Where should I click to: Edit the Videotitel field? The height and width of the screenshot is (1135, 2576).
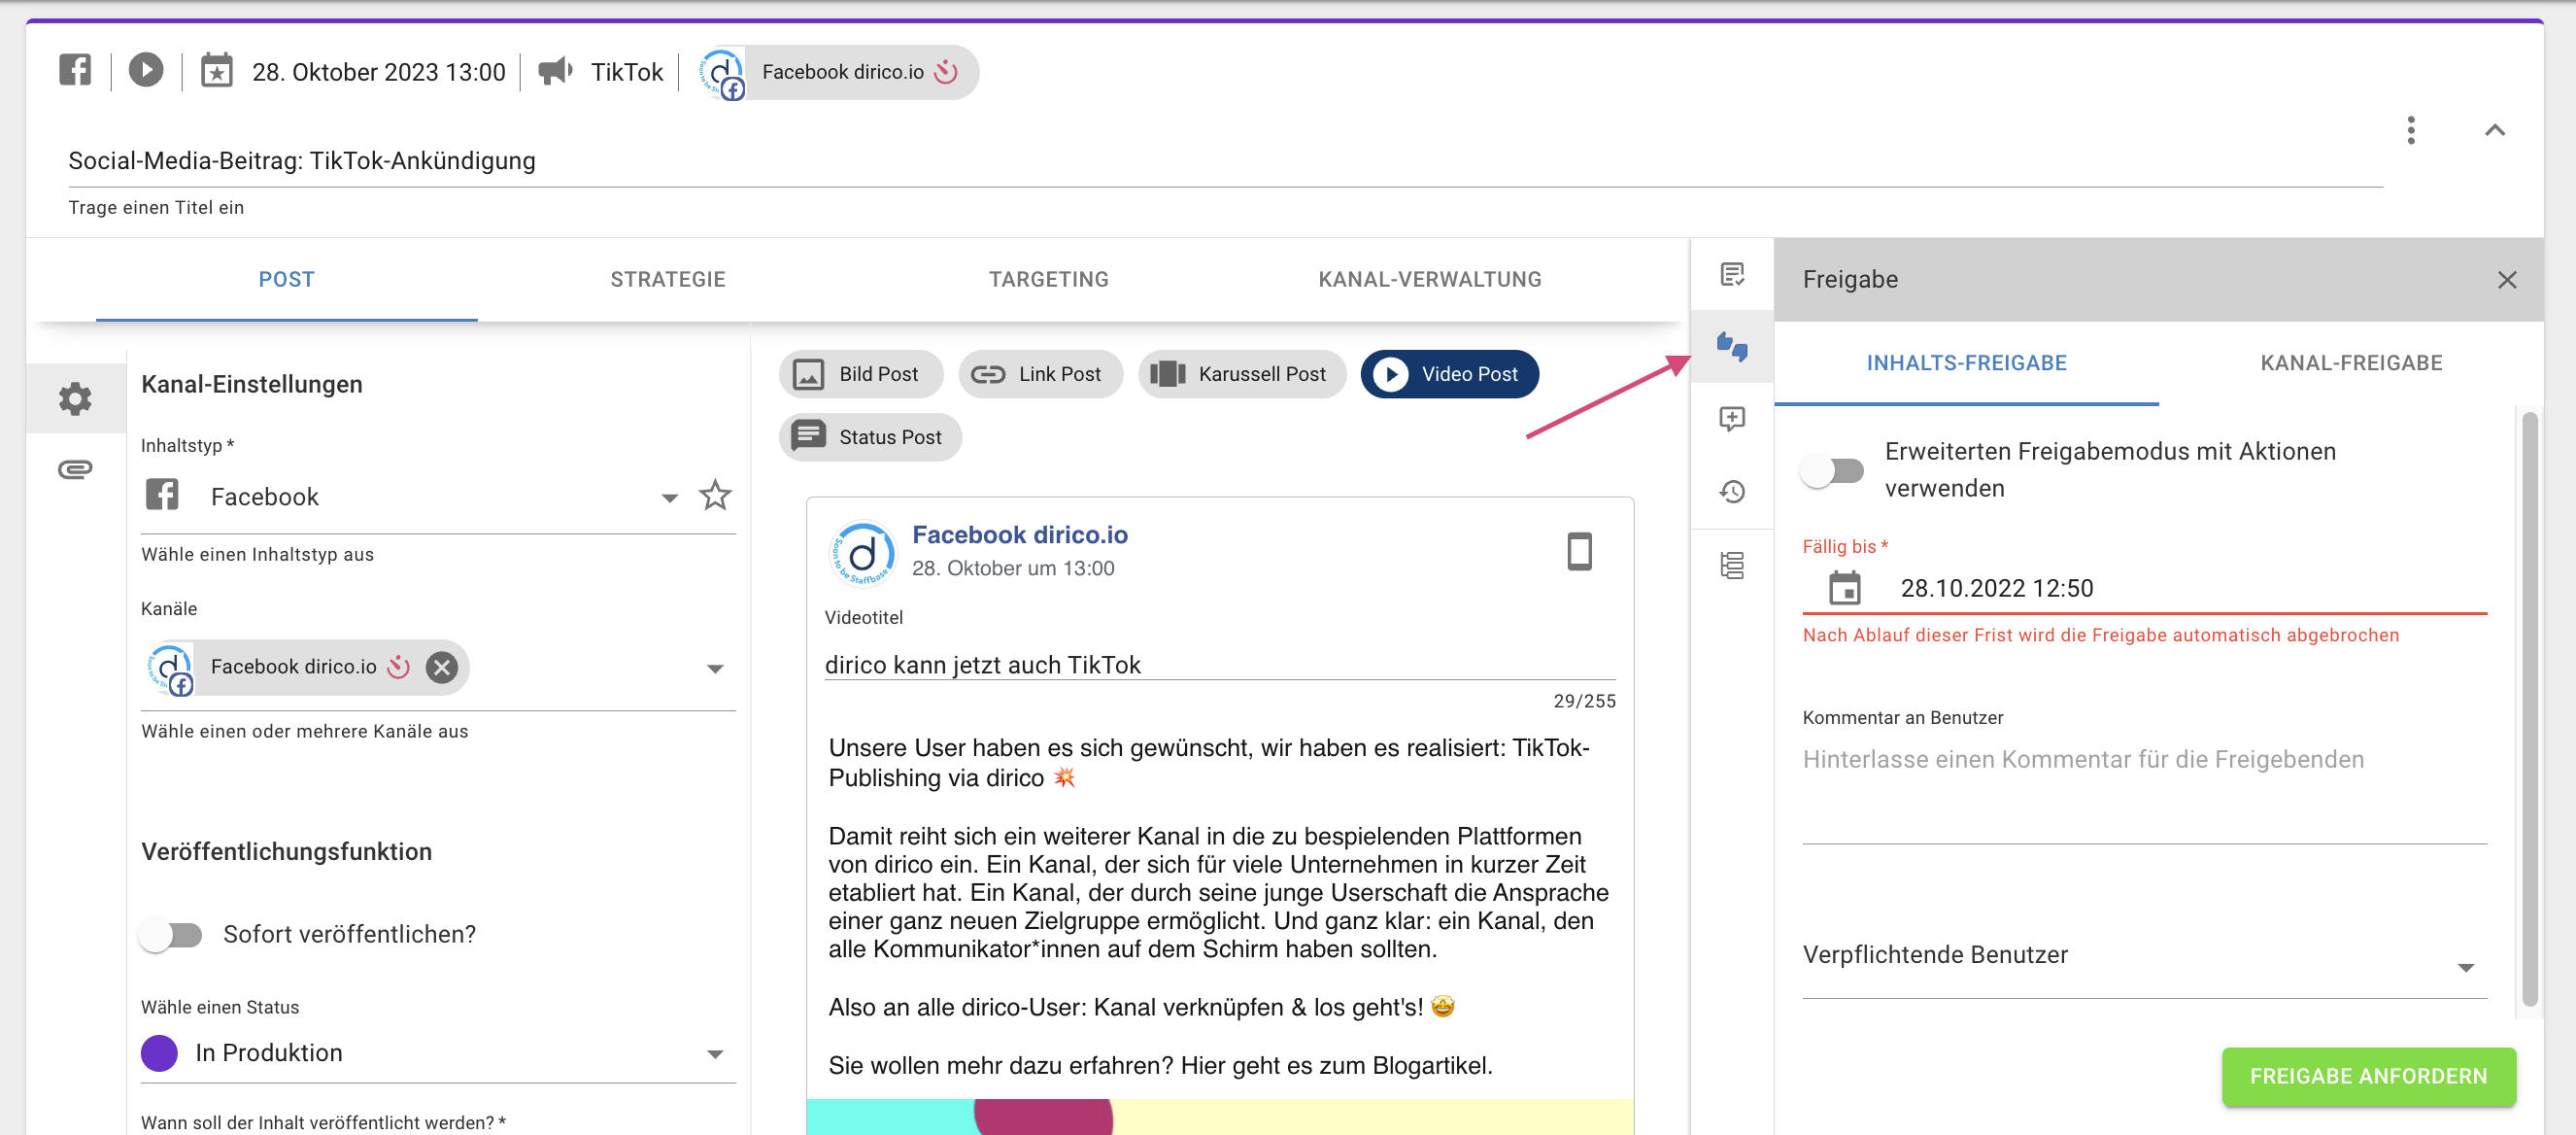point(1219,665)
